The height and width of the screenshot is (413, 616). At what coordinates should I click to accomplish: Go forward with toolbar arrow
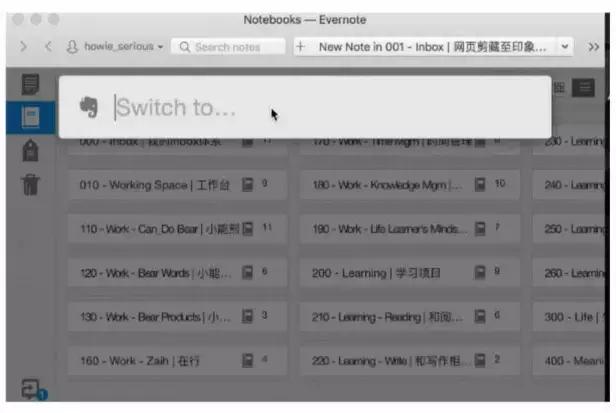coord(23,47)
